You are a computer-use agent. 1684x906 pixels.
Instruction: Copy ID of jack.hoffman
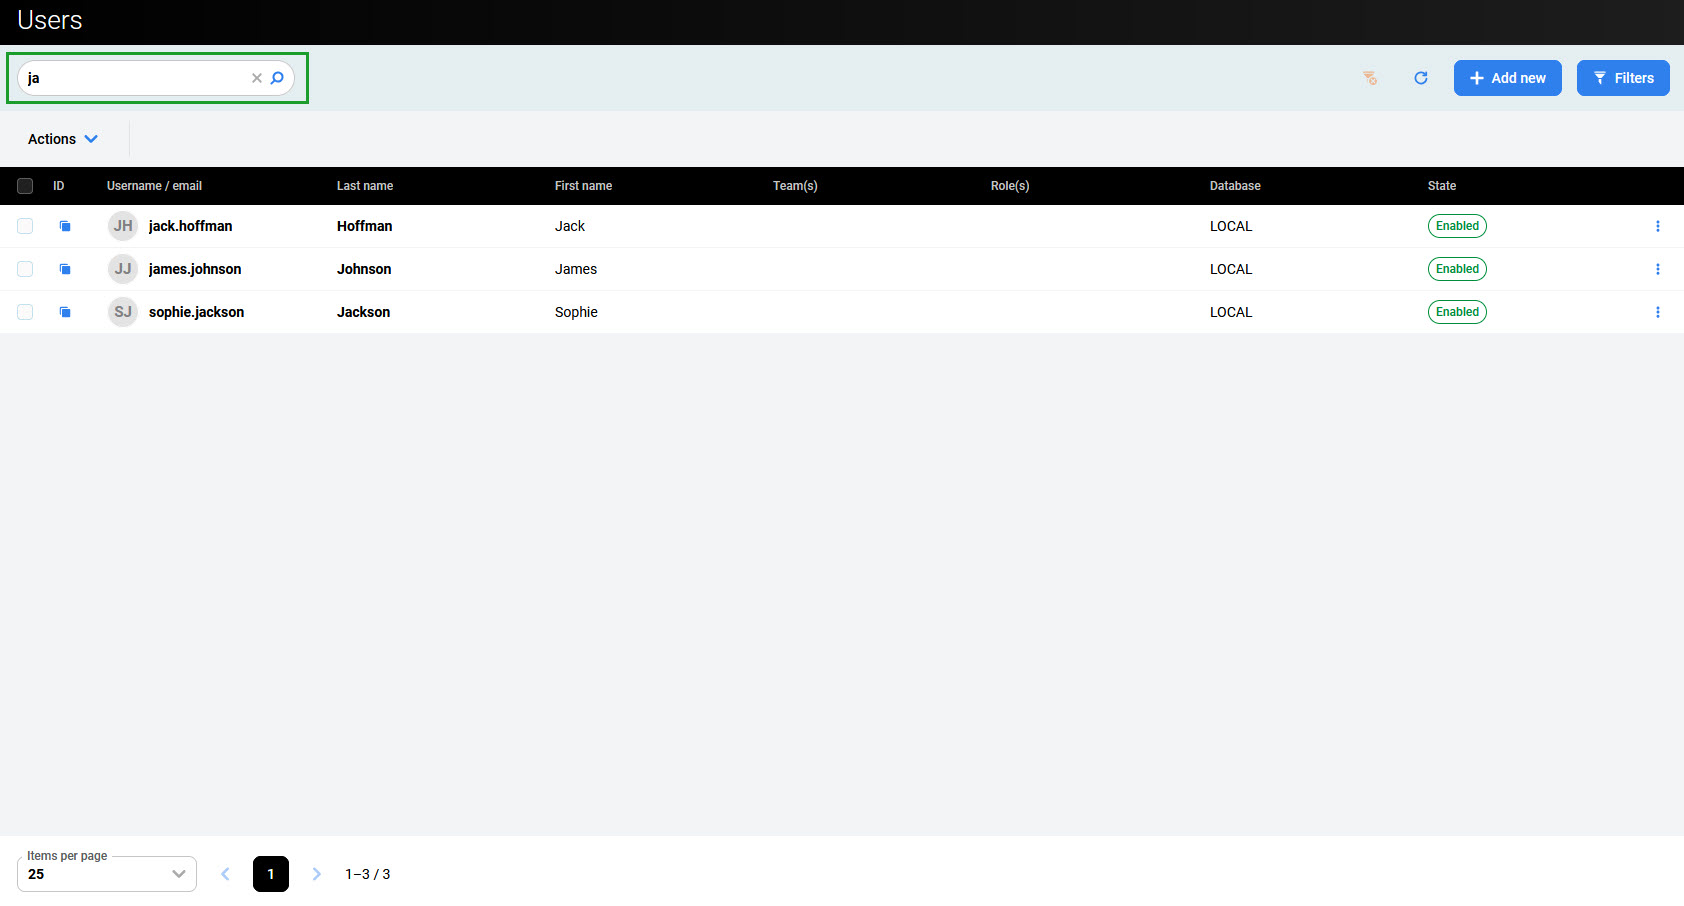tap(65, 226)
